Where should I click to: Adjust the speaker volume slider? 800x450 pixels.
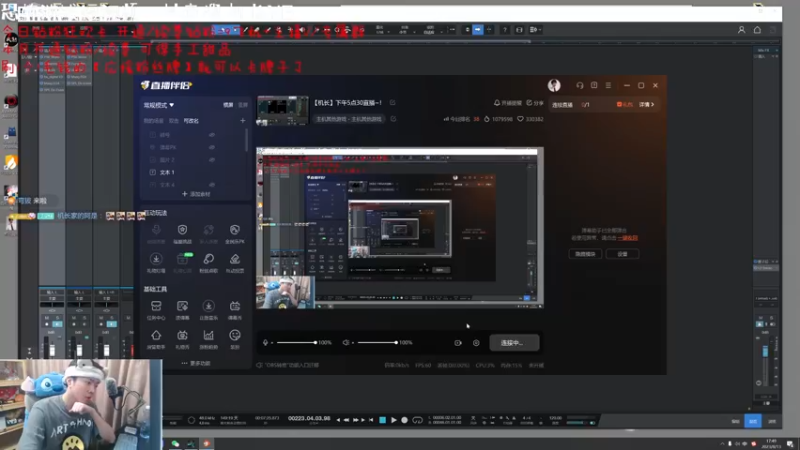378,342
